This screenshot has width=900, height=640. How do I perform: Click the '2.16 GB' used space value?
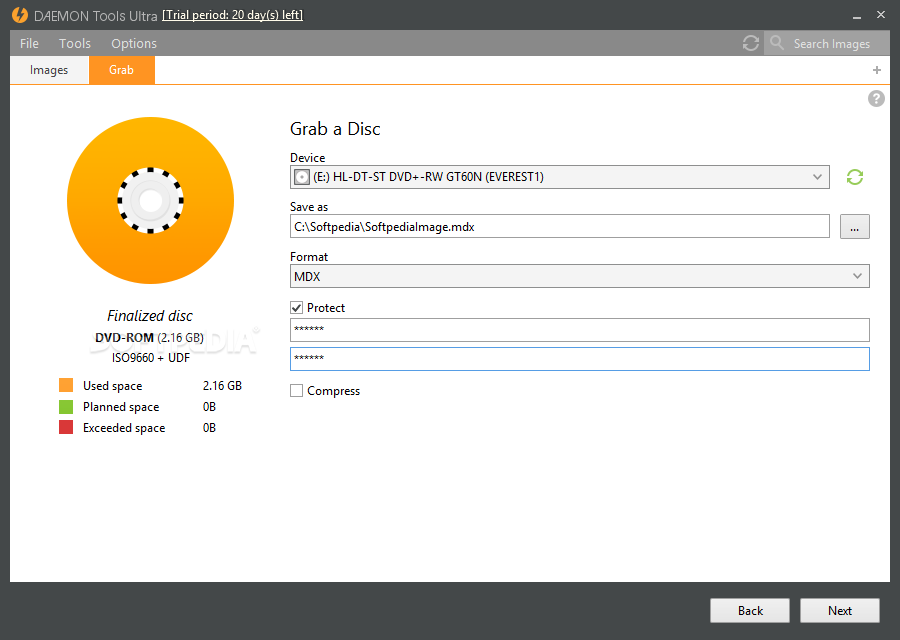pos(222,386)
